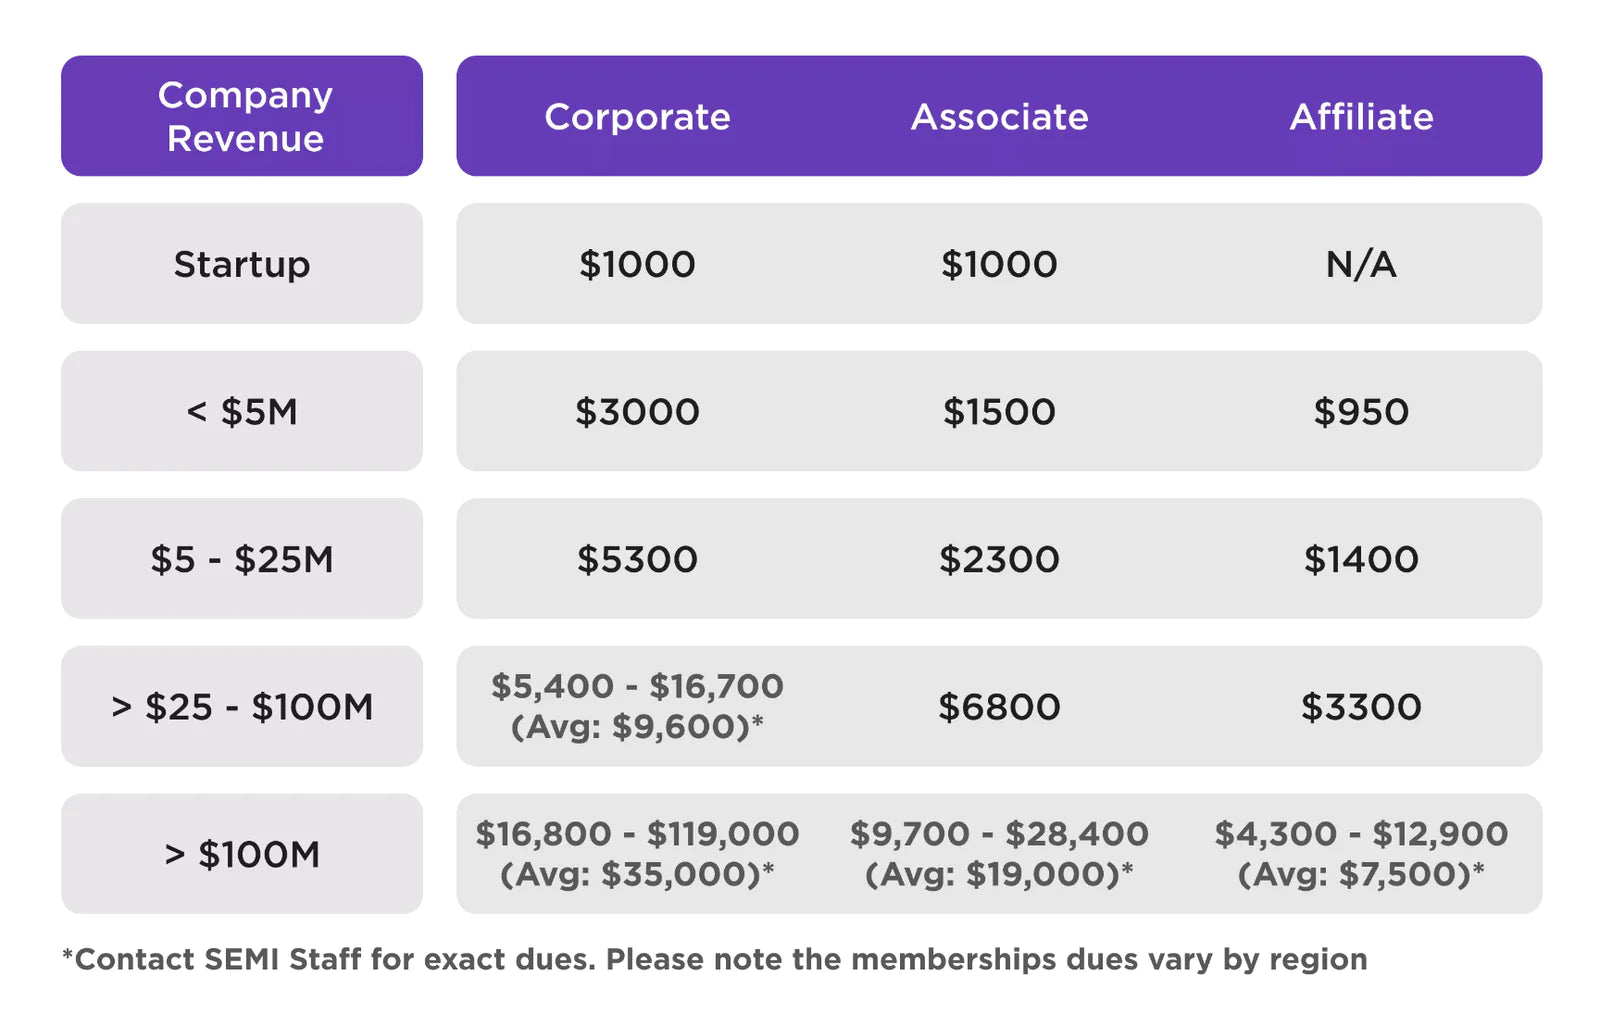Screen dimensions: 1600x1026
Task: Select the Affiliate column header
Action: click(x=1361, y=117)
